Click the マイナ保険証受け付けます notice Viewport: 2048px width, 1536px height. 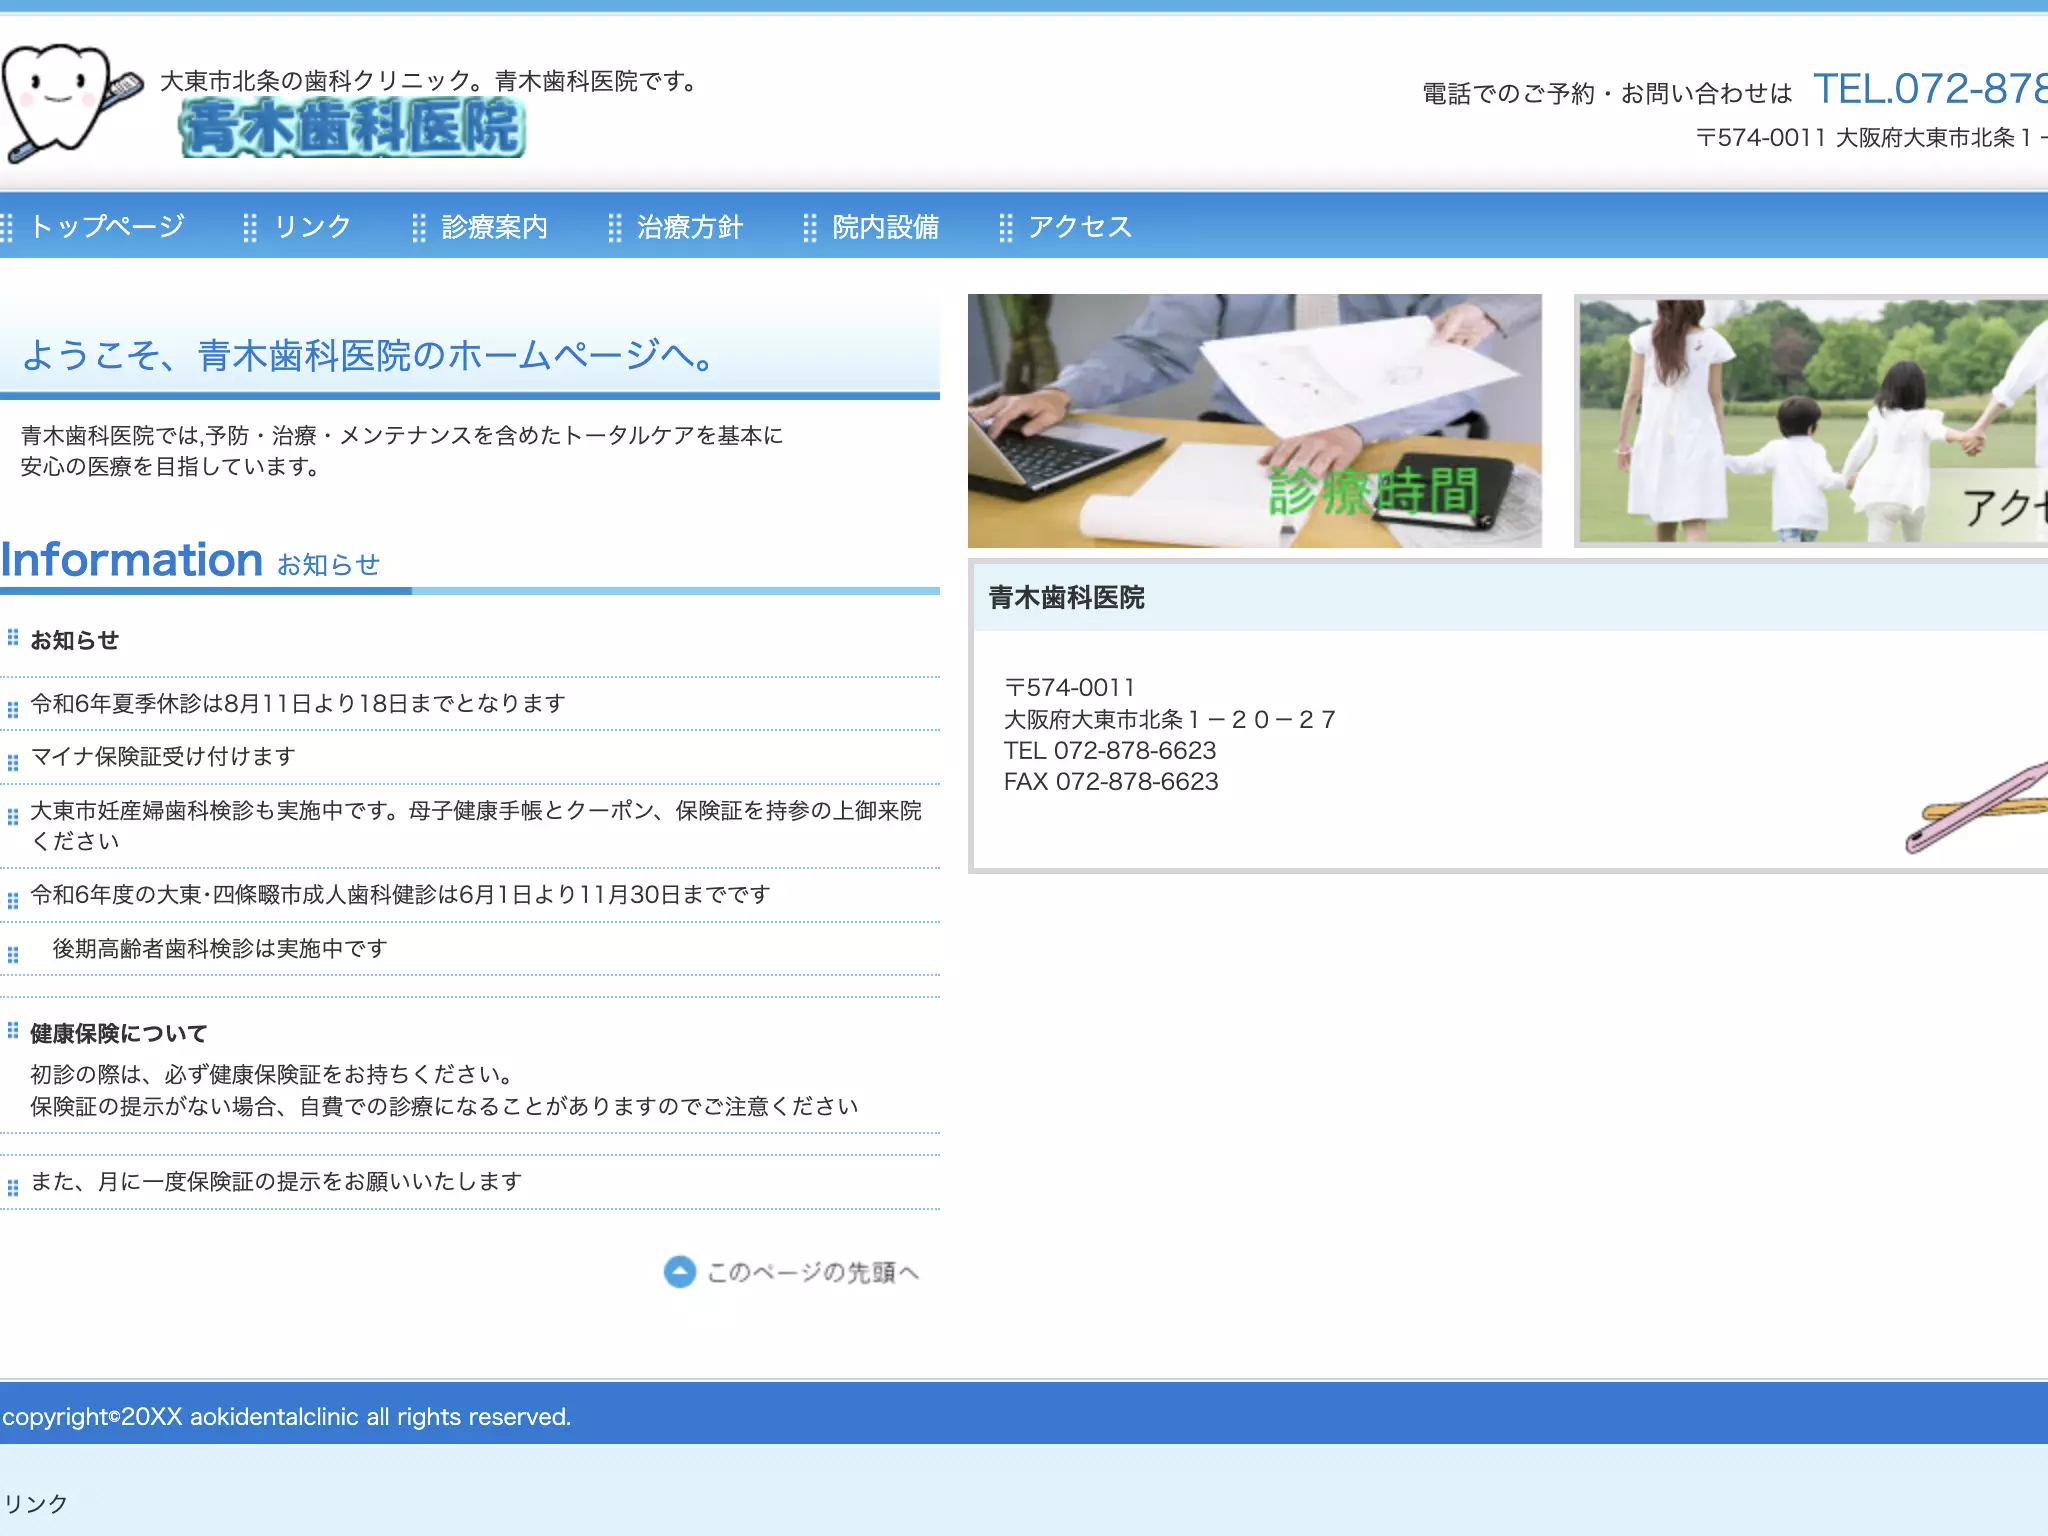click(163, 756)
